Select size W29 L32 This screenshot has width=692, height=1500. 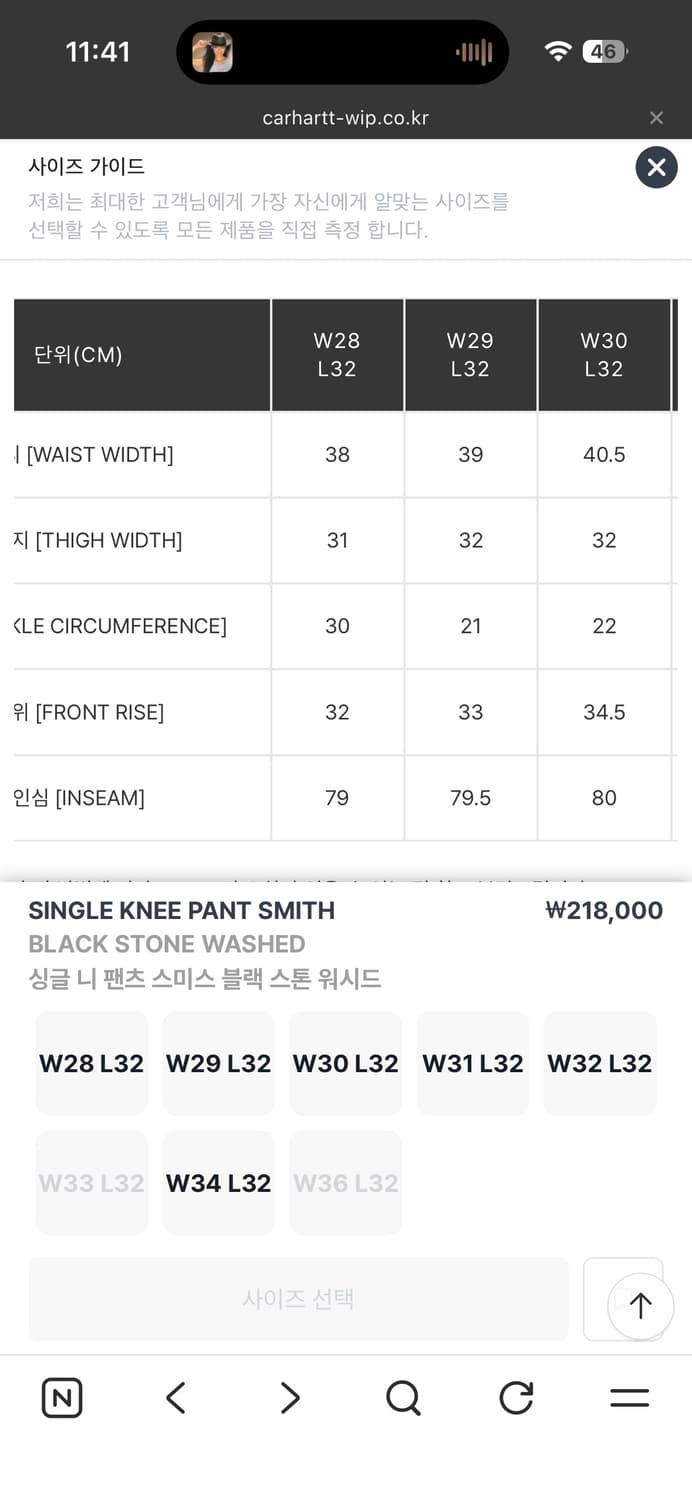coord(219,1063)
